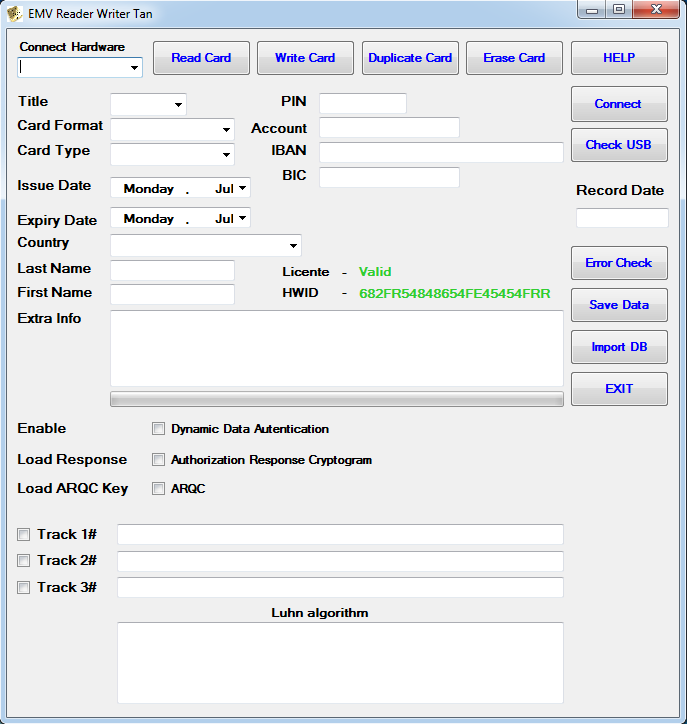Click the horizontal bar under Extra Info
The height and width of the screenshot is (724, 687).
pos(336,399)
